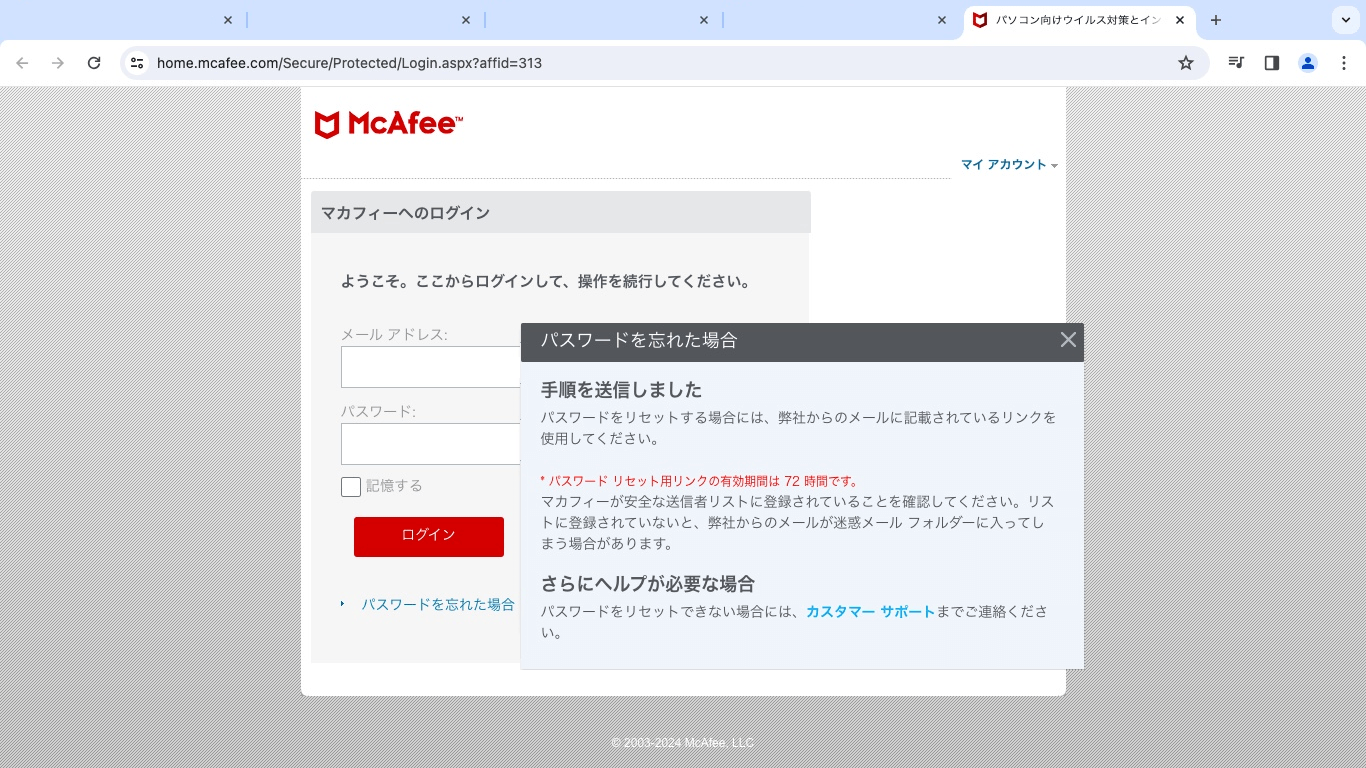Open a new tab with the plus icon
Image resolution: width=1366 pixels, height=768 pixels.
[x=1216, y=20]
